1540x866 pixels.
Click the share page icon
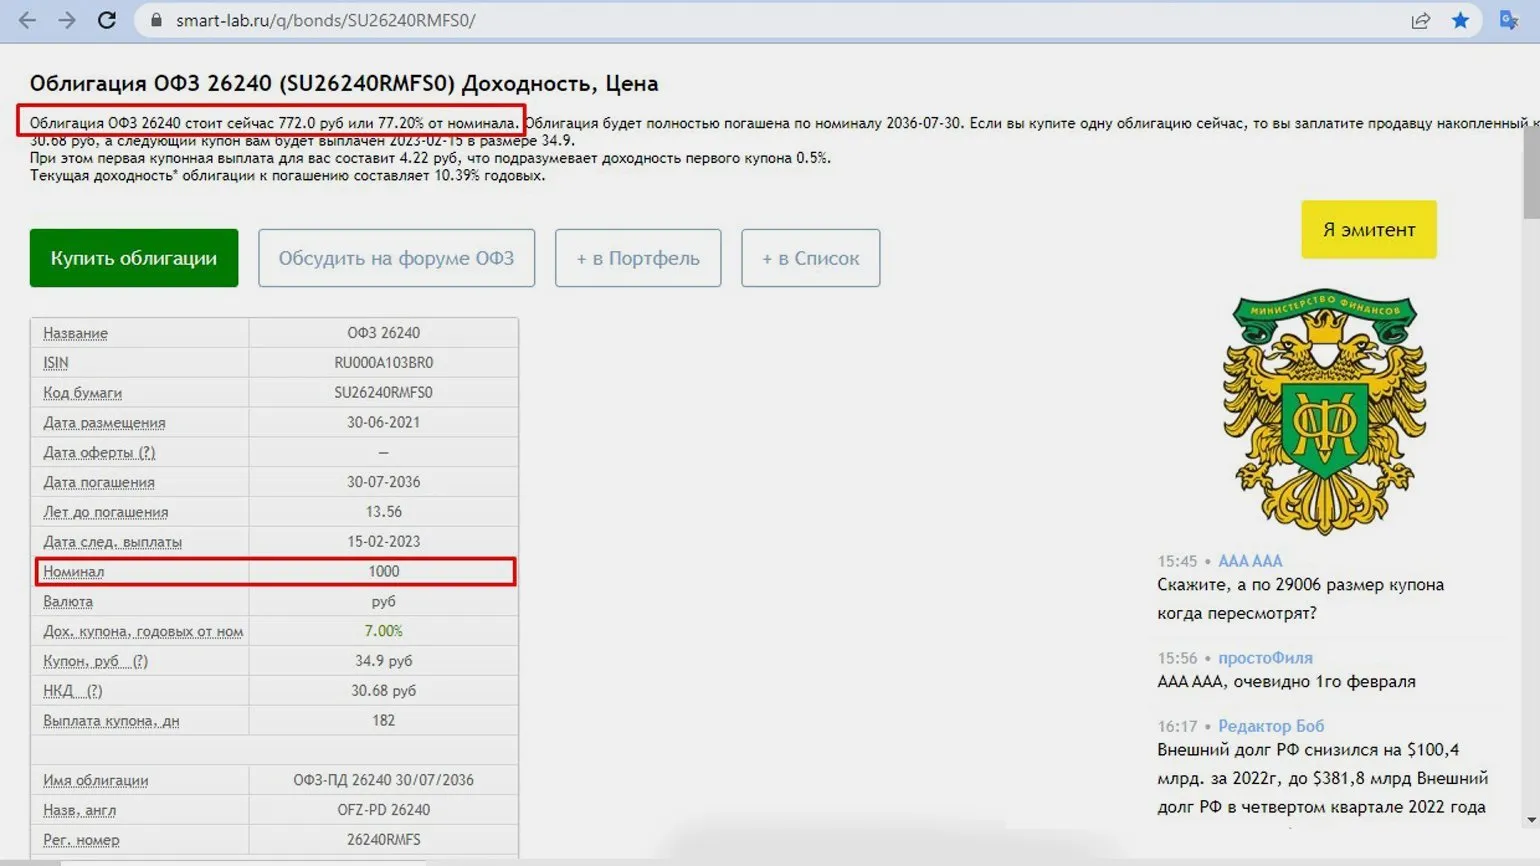click(x=1420, y=20)
